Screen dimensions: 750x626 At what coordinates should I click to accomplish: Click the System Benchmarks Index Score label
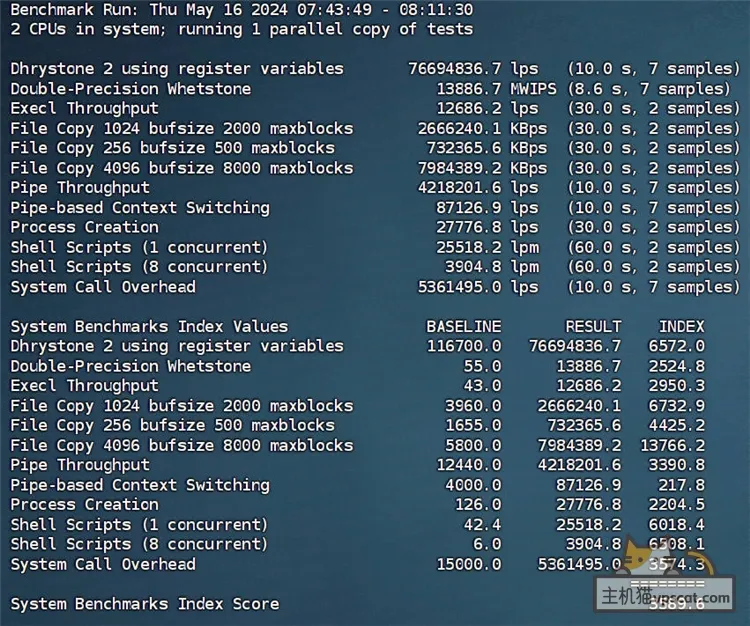pyautogui.click(x=144, y=604)
